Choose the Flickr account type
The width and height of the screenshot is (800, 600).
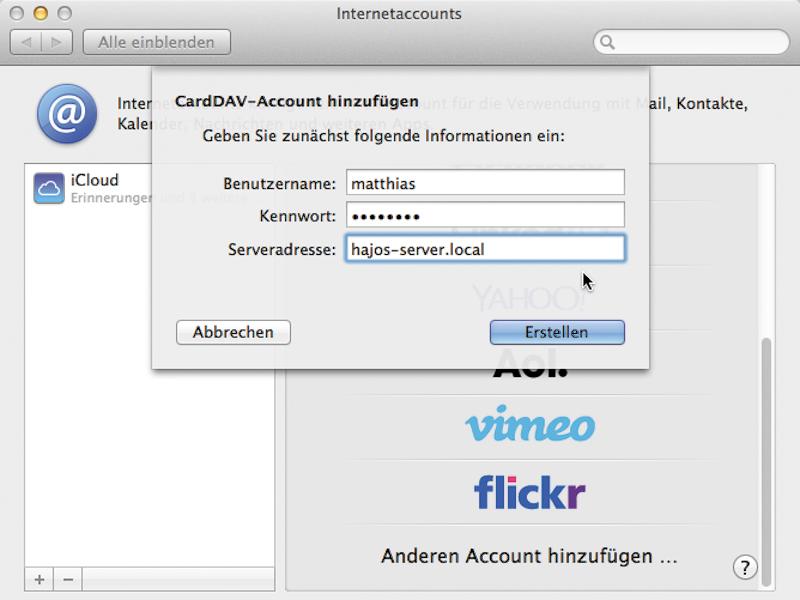[x=530, y=492]
